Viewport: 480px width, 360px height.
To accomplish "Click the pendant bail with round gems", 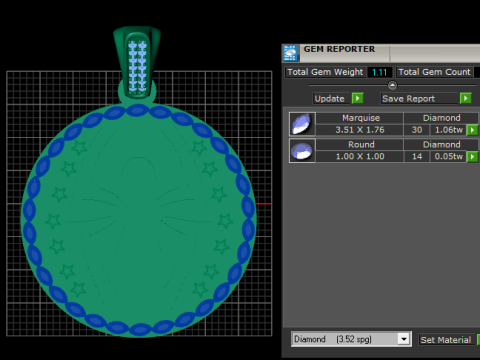I will [x=137, y=62].
